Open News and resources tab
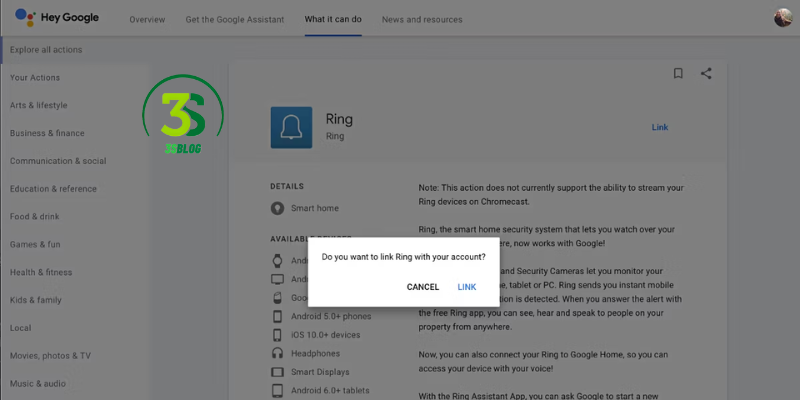Screen dimensions: 800x400 tap(422, 20)
